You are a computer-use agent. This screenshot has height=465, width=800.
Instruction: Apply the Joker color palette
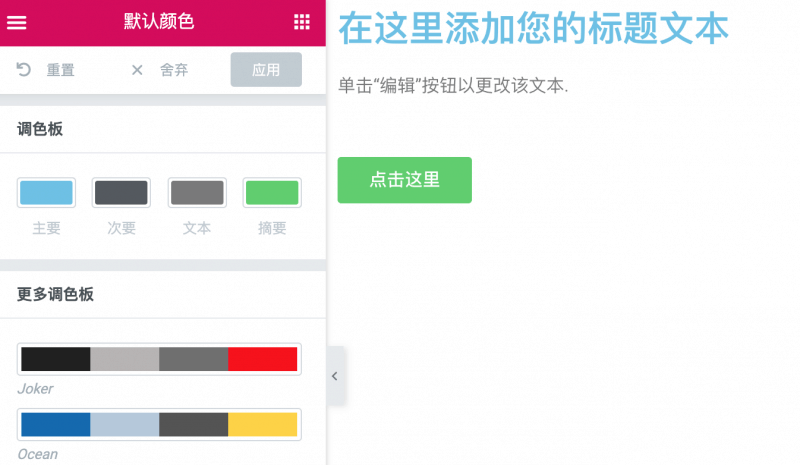[159, 359]
